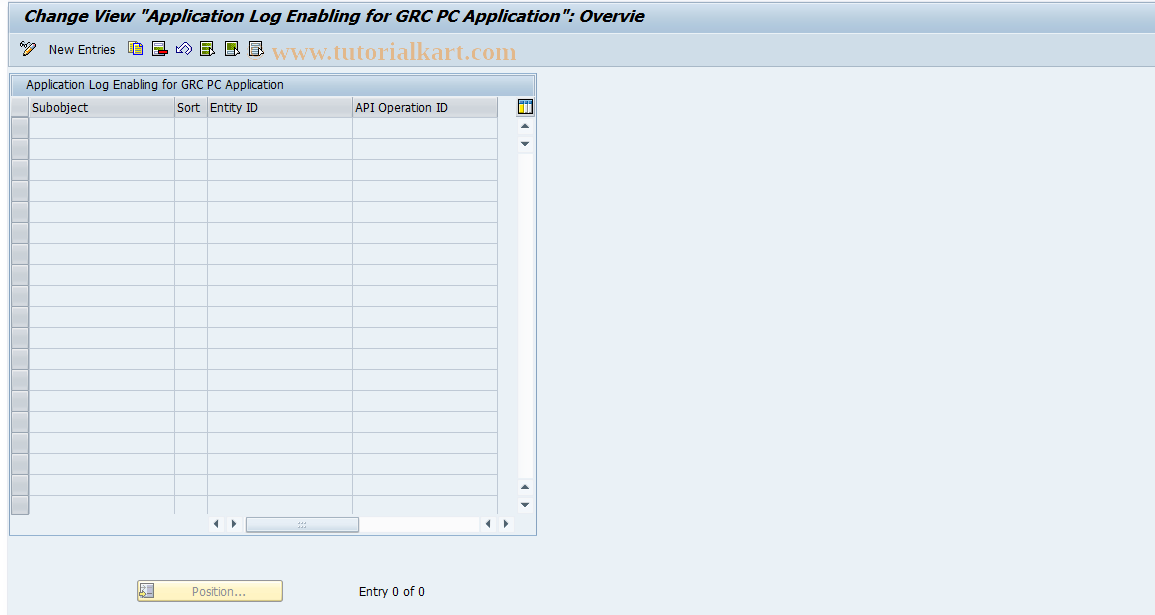
Task: Click the Select All entries icon
Action: [x=208, y=49]
